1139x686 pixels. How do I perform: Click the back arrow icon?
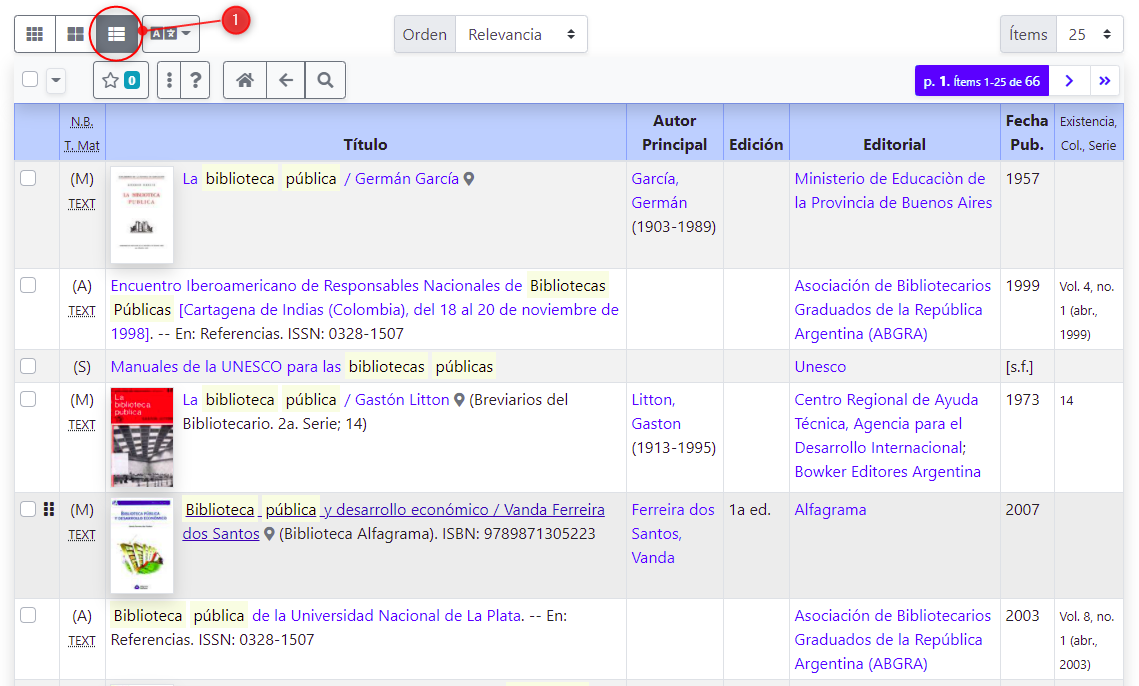click(x=286, y=81)
